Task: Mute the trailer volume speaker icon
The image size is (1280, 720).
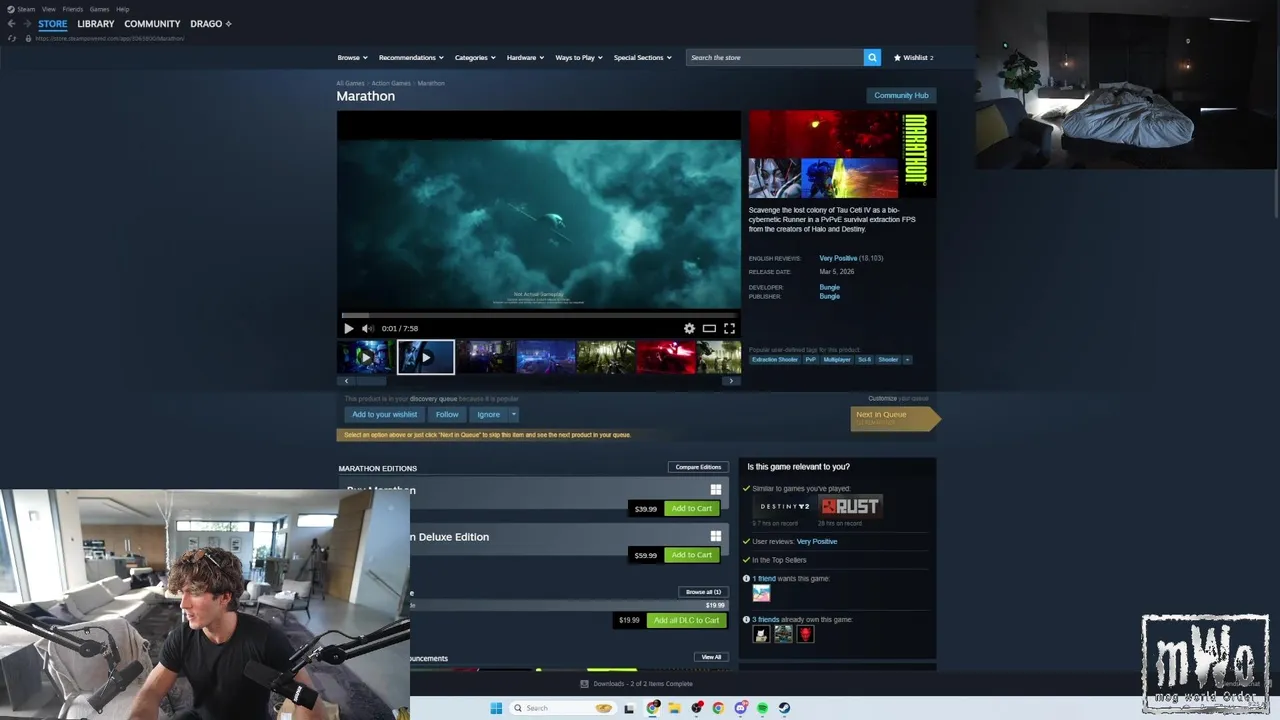Action: click(367, 328)
